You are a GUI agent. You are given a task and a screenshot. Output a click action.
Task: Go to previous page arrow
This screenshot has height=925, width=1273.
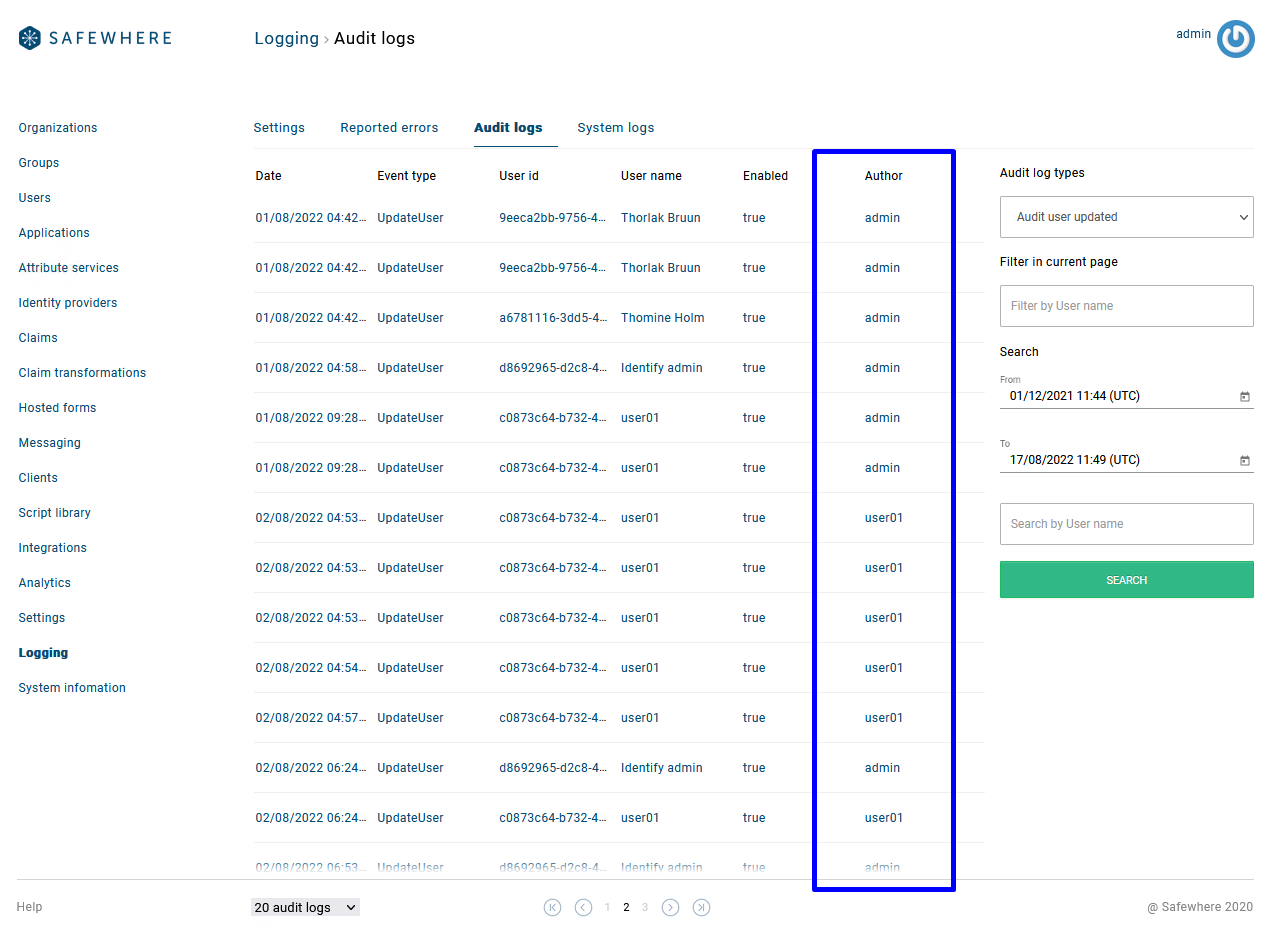coord(583,907)
